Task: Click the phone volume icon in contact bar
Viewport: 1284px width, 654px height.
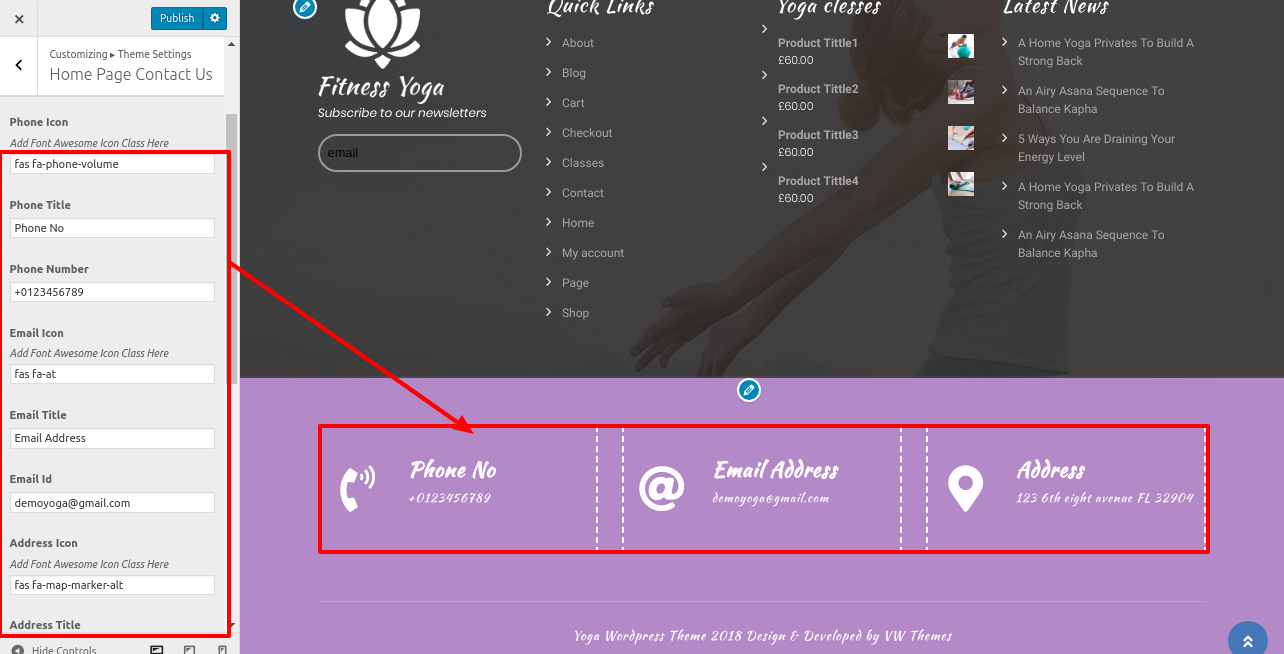Action: point(357,489)
